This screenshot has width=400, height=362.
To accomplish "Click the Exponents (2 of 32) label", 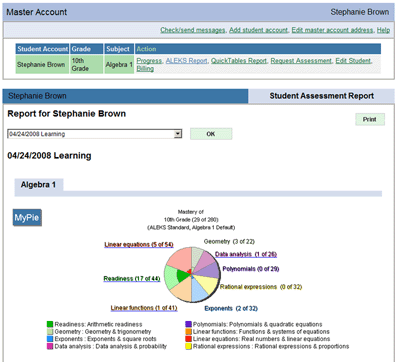I will [x=231, y=309].
